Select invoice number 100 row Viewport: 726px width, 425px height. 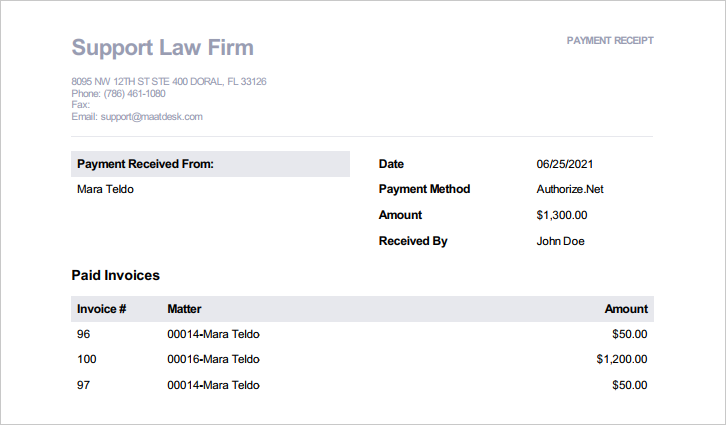point(87,359)
